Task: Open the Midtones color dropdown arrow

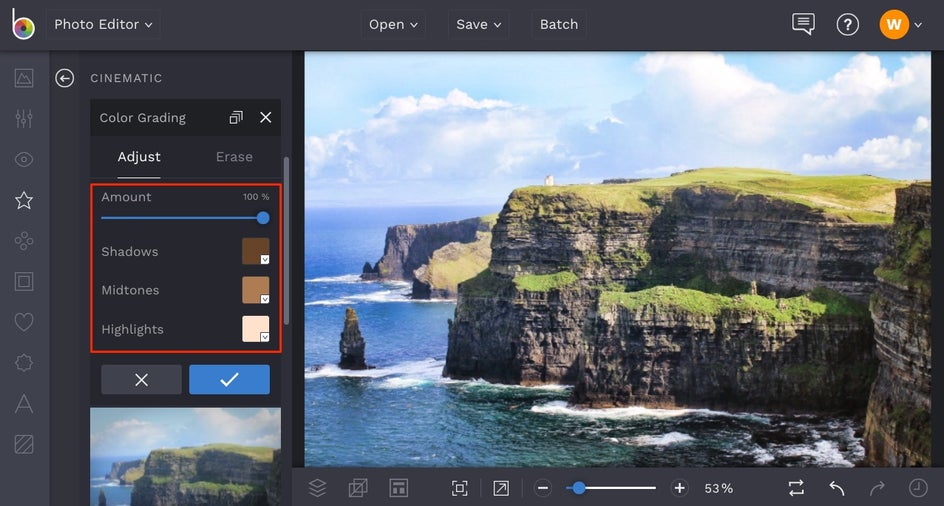Action: (264, 299)
